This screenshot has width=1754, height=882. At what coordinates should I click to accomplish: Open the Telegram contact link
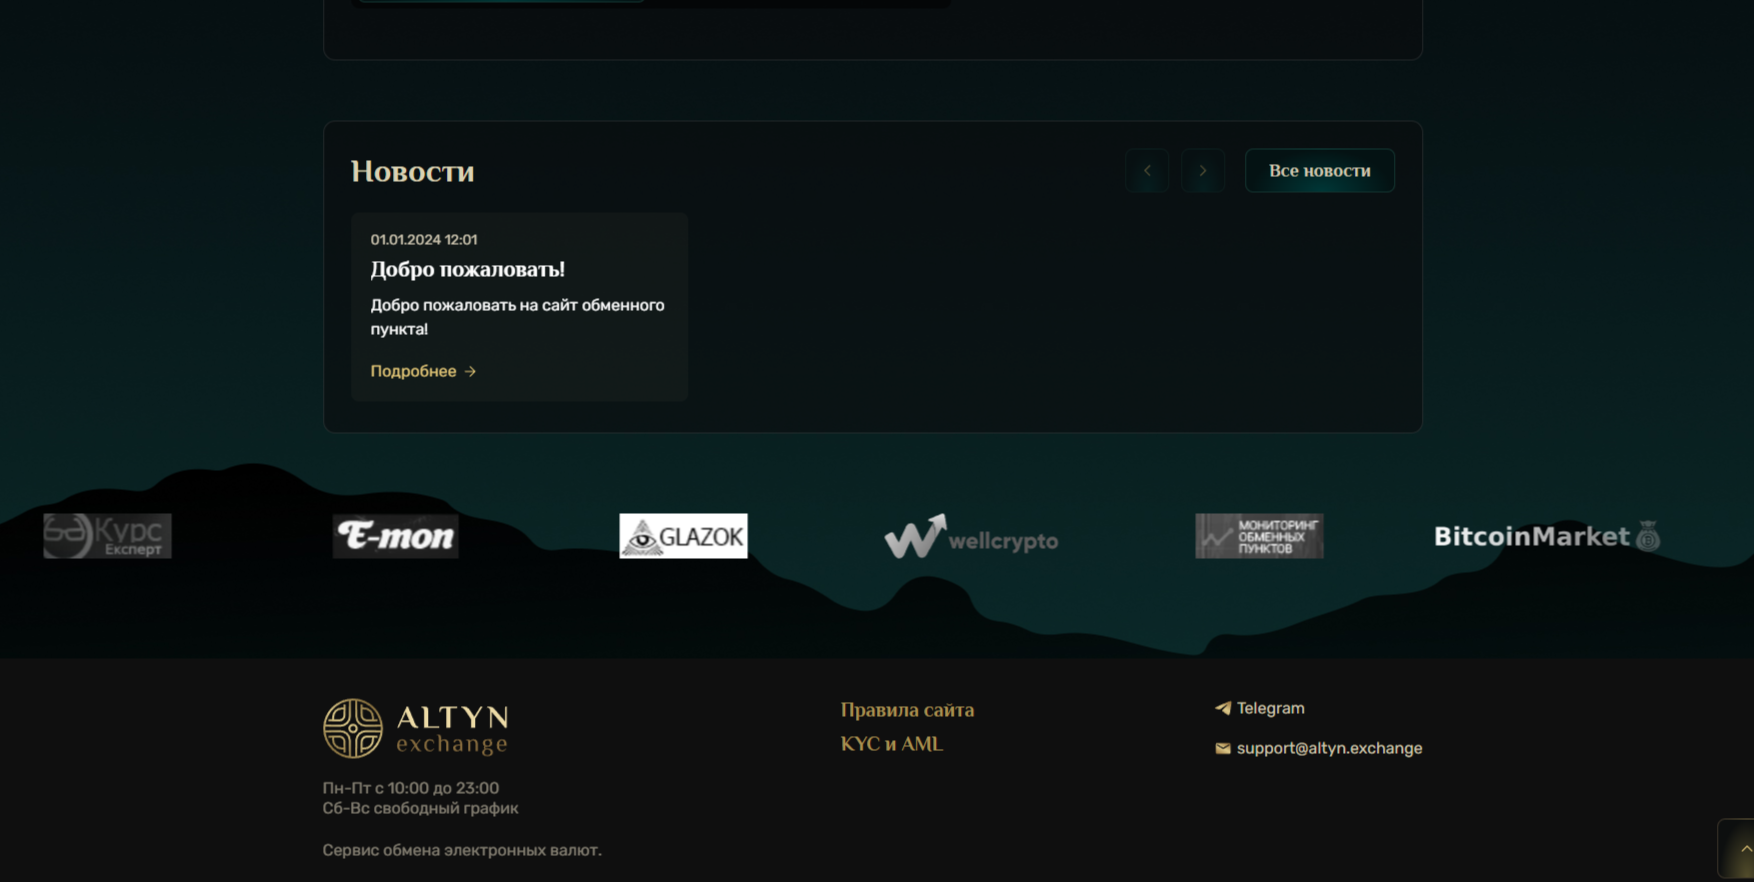tap(1270, 708)
